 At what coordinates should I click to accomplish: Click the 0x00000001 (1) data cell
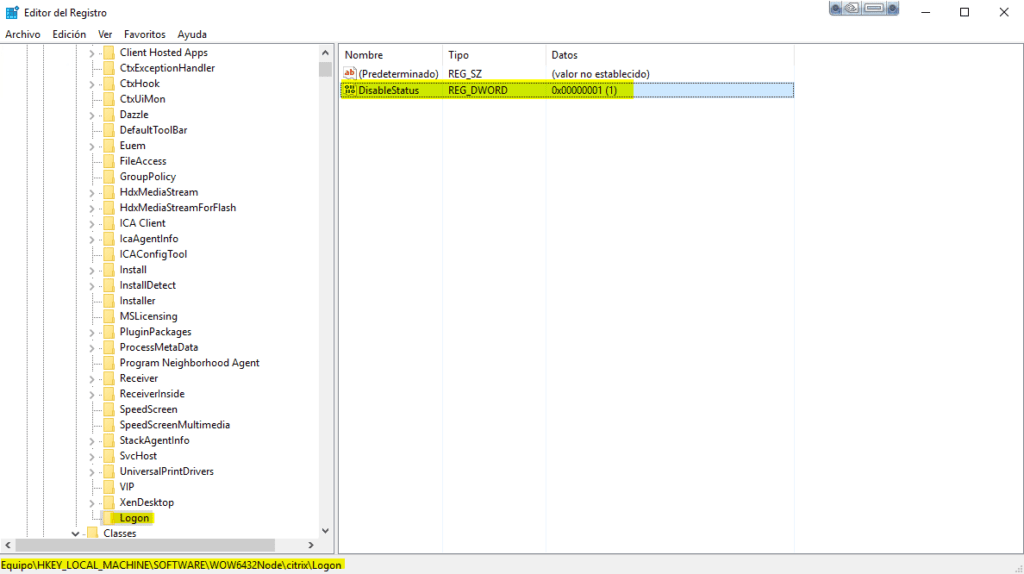click(x=584, y=90)
